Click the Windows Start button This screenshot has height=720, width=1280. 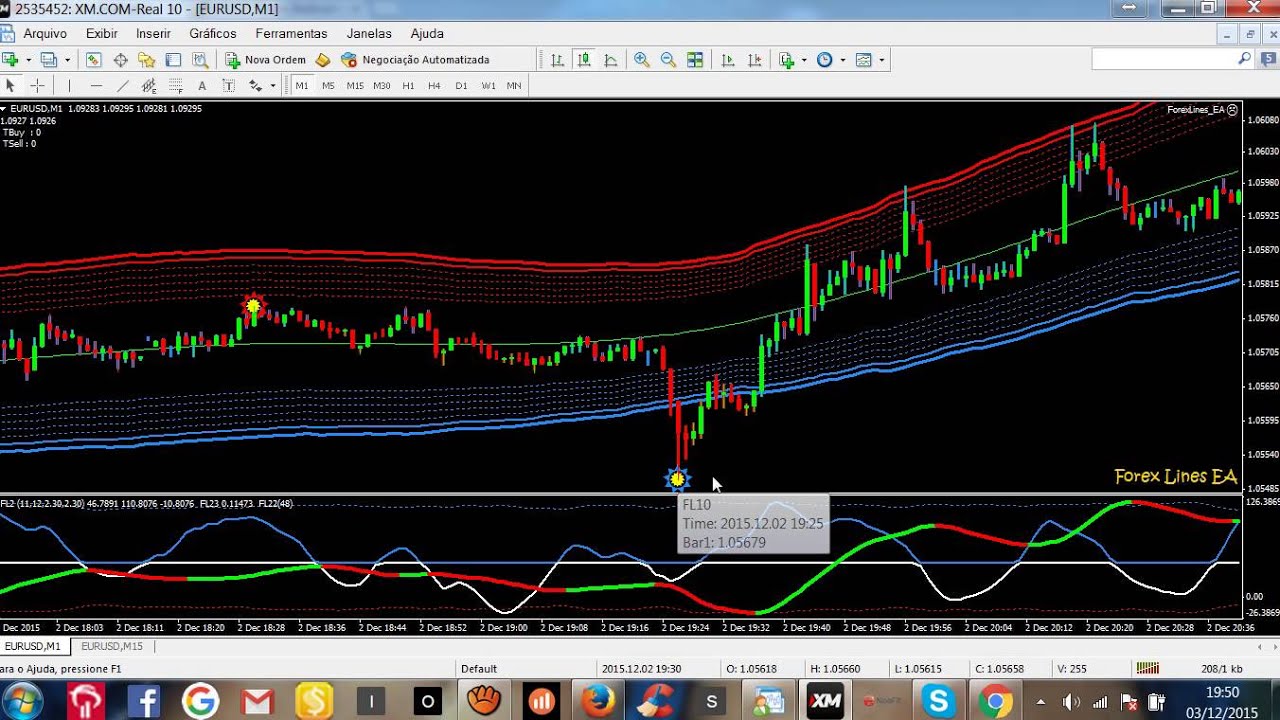(22, 701)
